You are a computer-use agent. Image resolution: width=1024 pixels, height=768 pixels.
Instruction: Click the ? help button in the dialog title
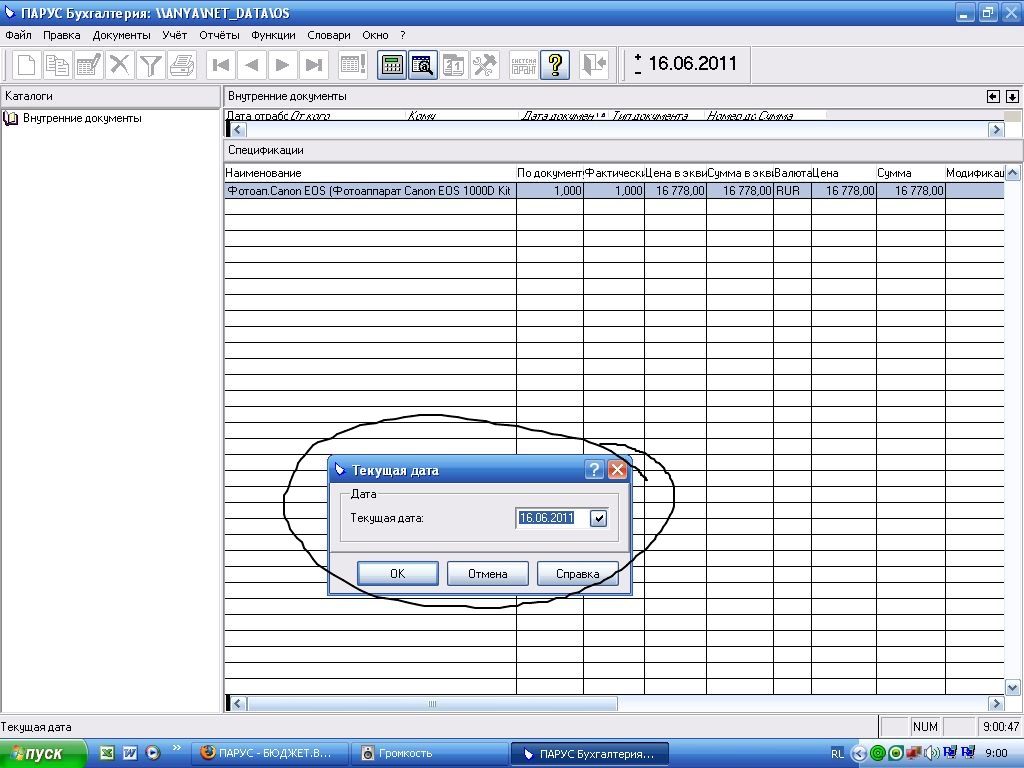pyautogui.click(x=594, y=470)
